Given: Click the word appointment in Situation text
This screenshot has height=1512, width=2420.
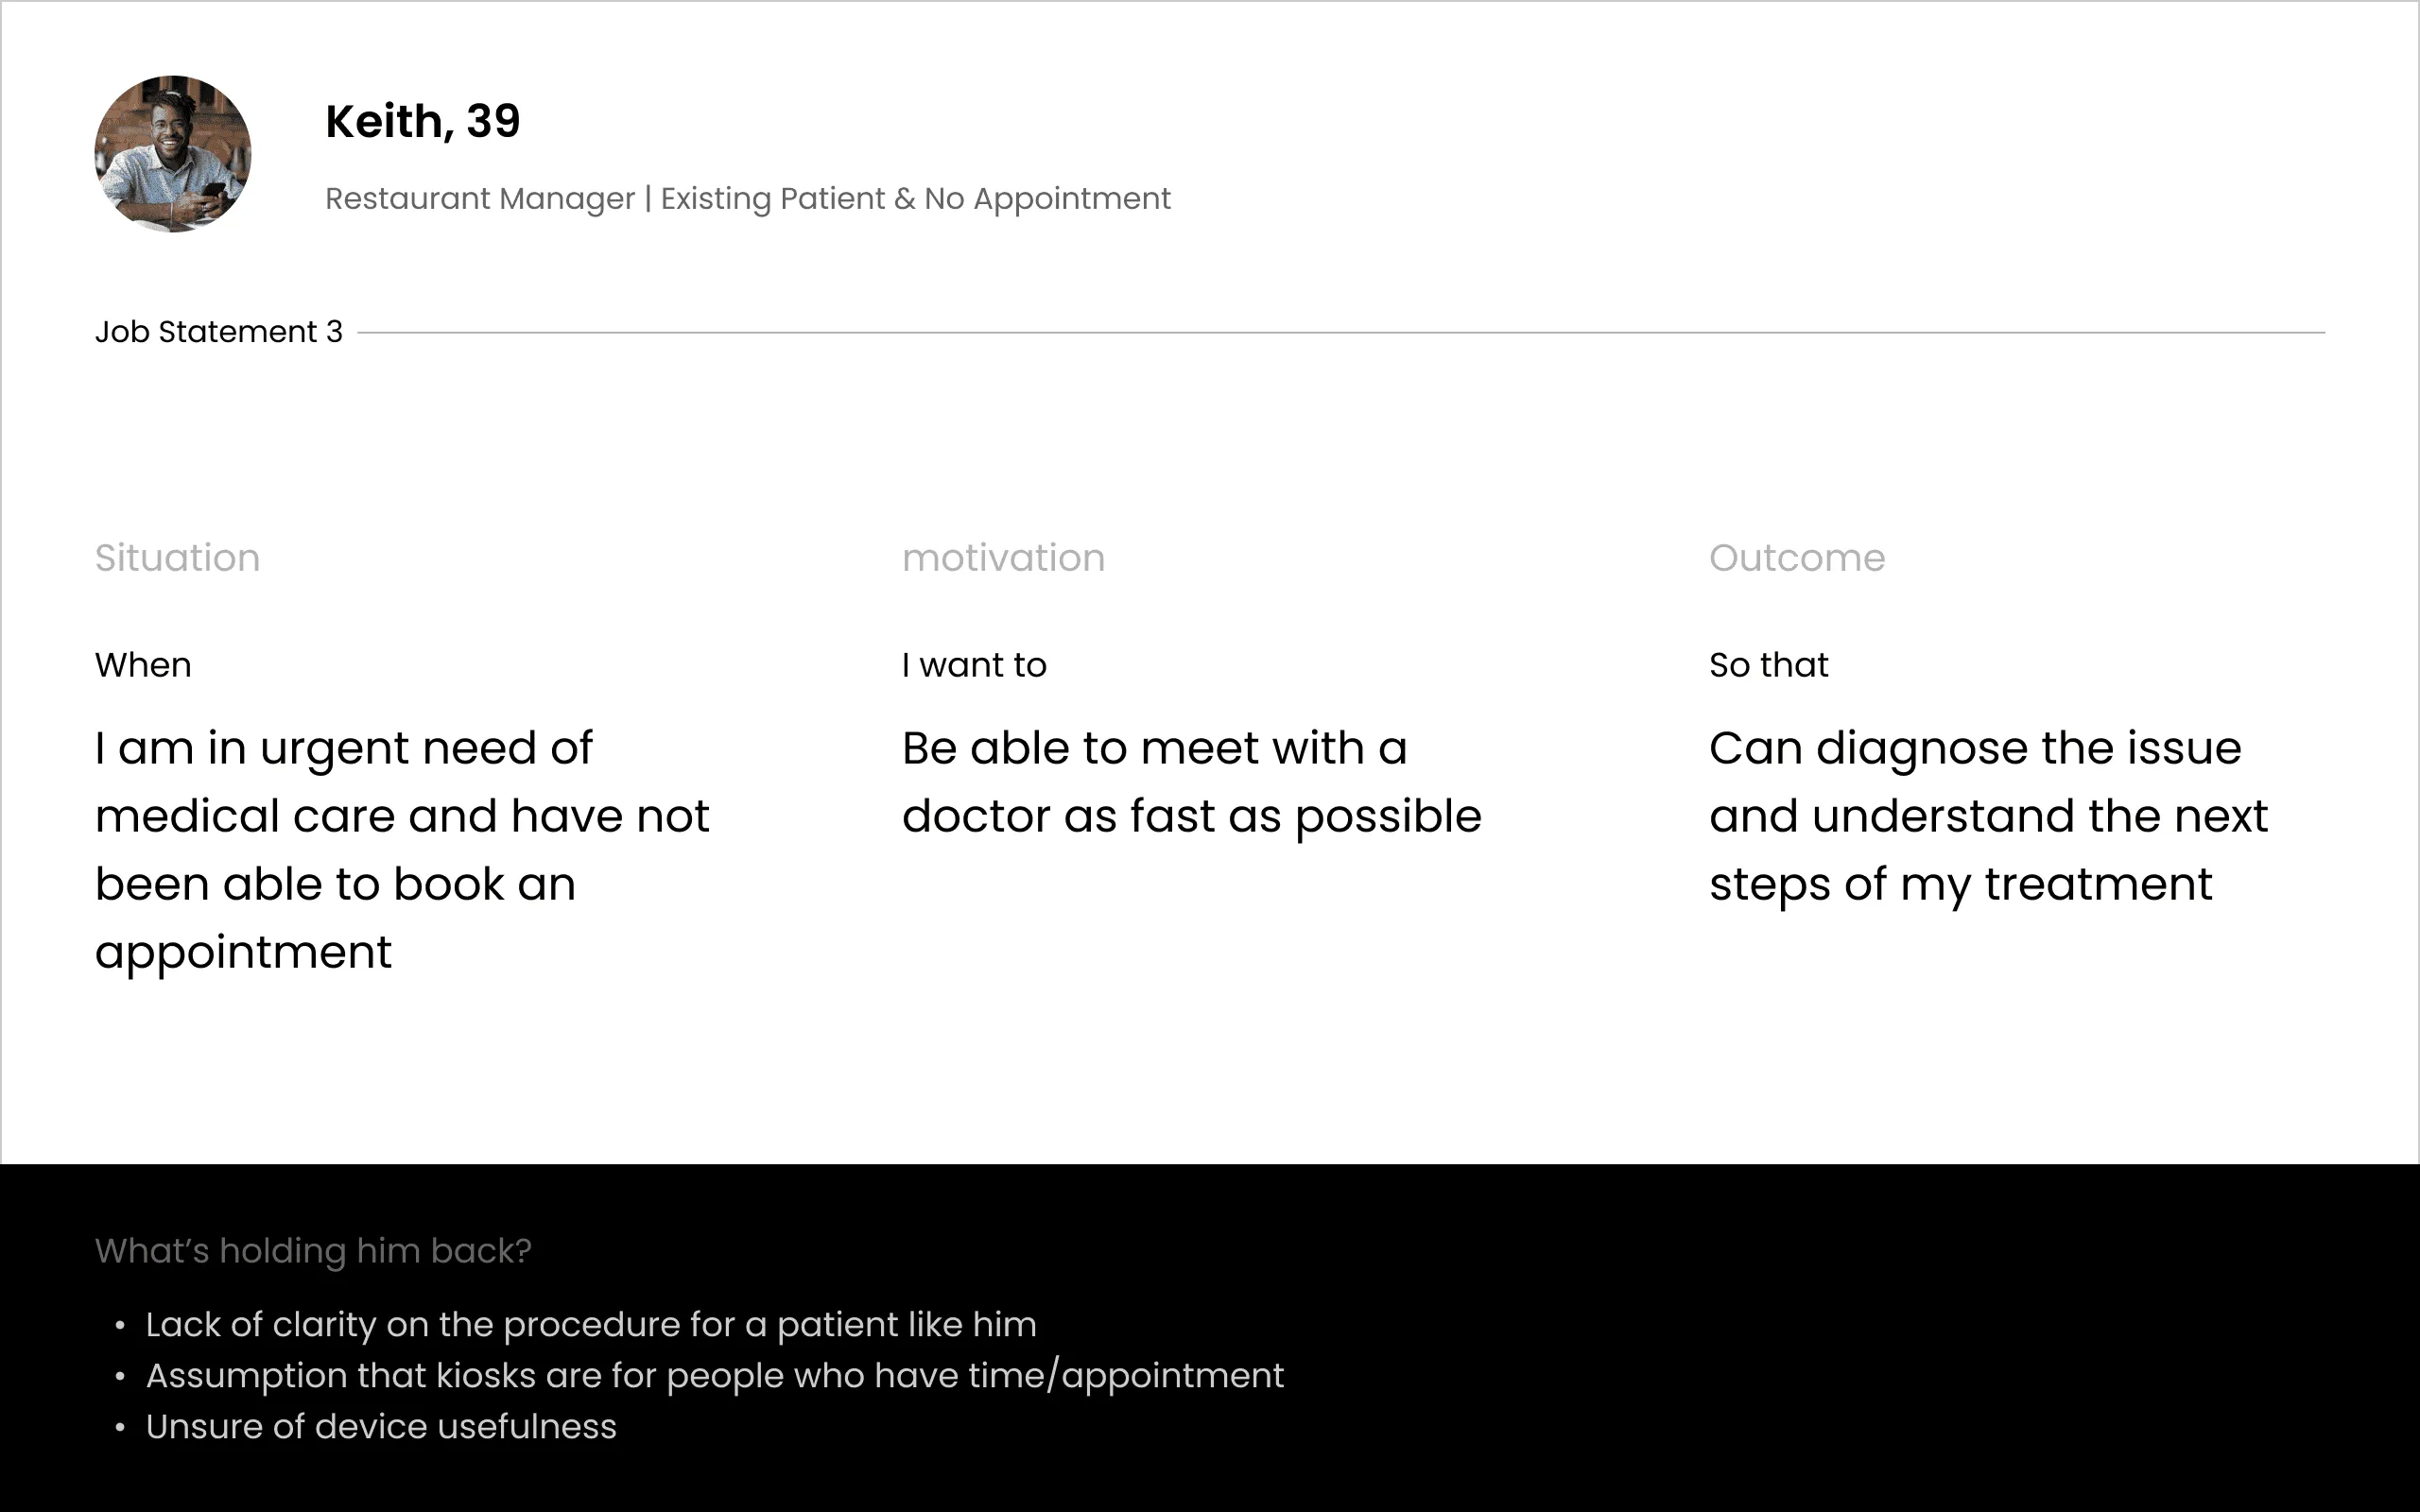Looking at the screenshot, I should coord(243,952).
